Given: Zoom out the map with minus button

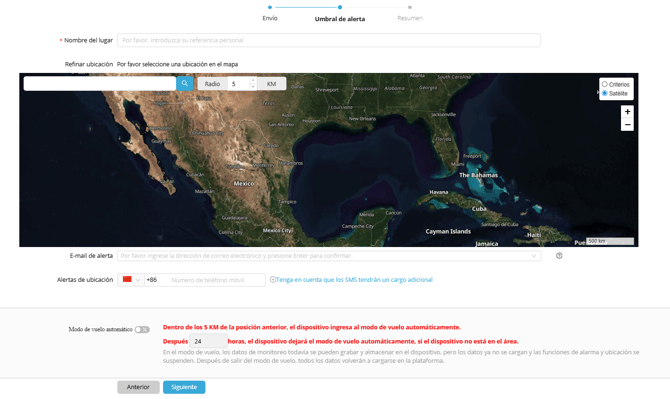Looking at the screenshot, I should pos(627,125).
